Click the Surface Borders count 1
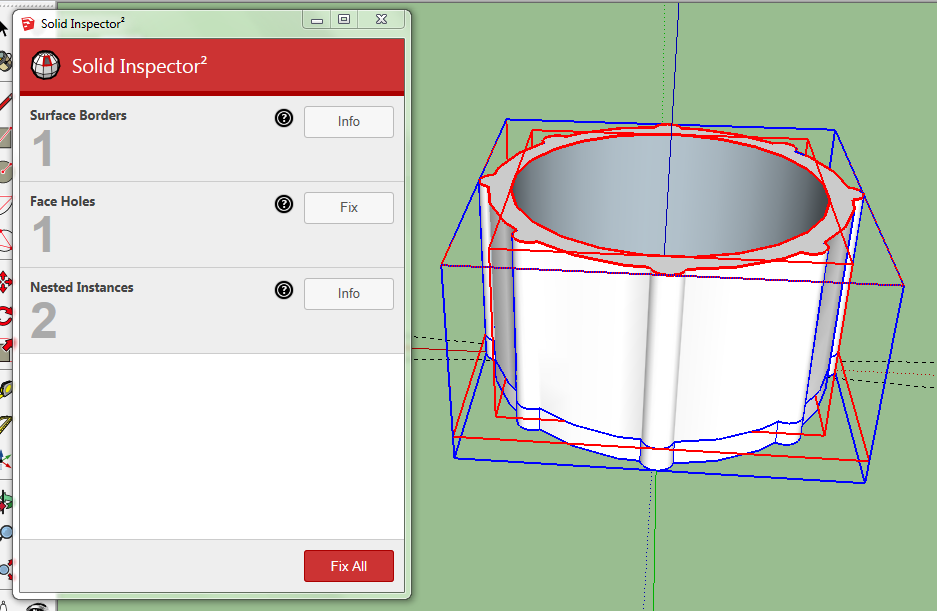Screen dimensions: 937x611 (x=42, y=149)
